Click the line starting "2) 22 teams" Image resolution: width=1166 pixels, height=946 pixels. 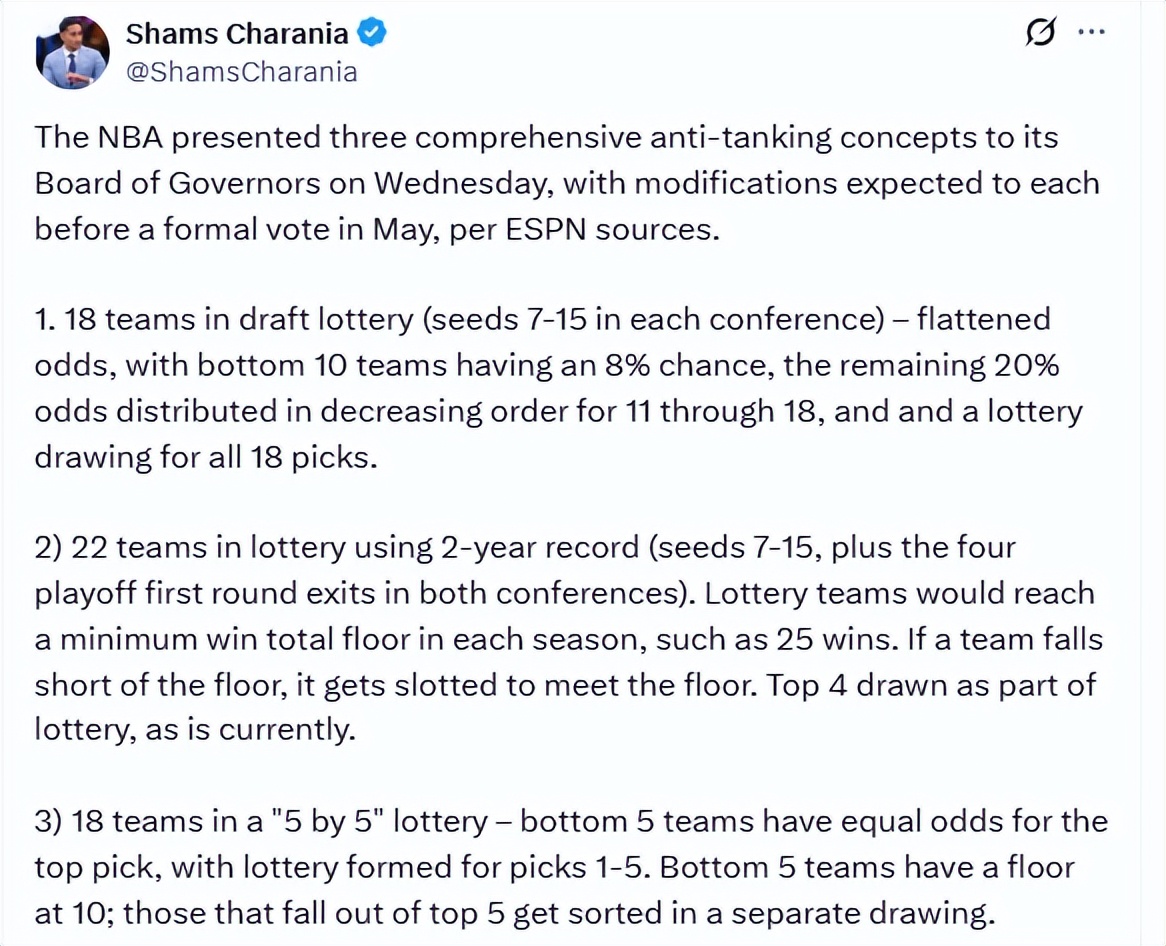pyautogui.click(x=525, y=548)
